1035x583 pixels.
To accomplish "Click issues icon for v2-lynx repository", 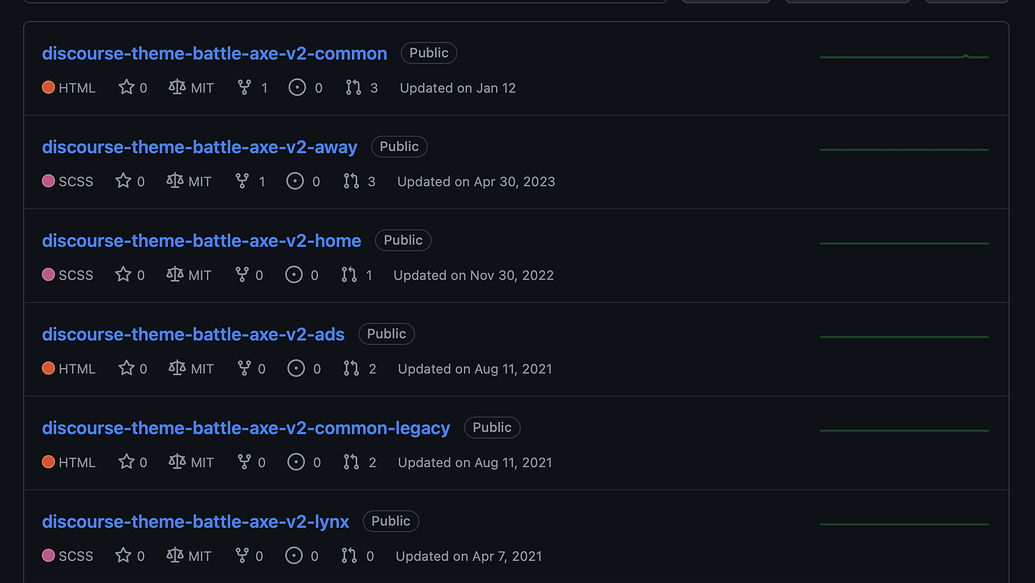I will tap(294, 556).
